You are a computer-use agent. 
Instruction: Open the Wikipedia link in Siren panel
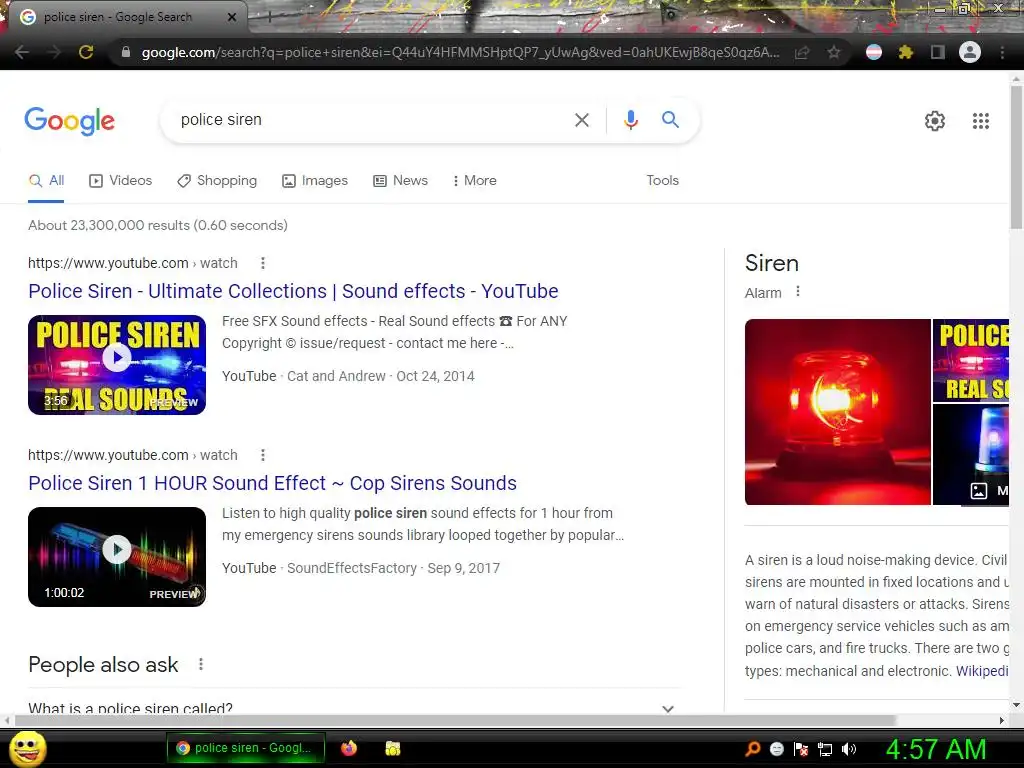tap(982, 671)
